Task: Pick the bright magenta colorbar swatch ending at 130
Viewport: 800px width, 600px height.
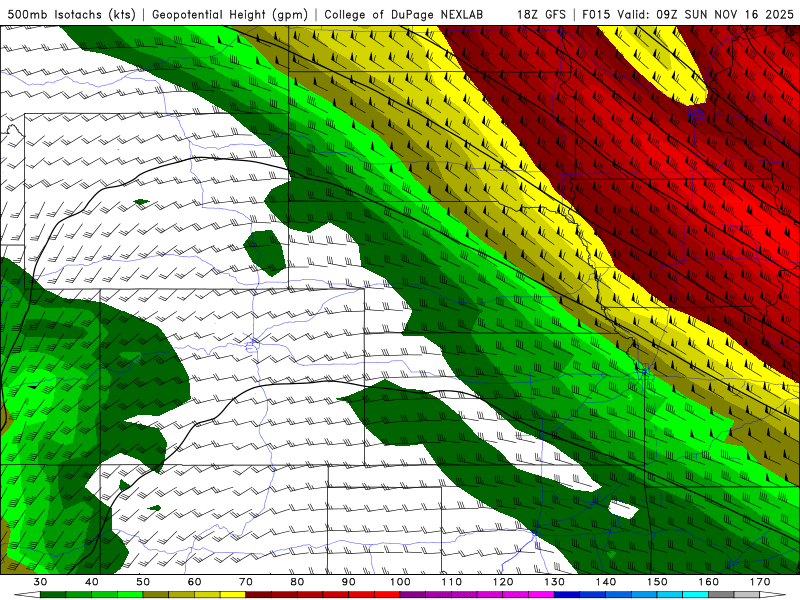Action: click(x=541, y=594)
